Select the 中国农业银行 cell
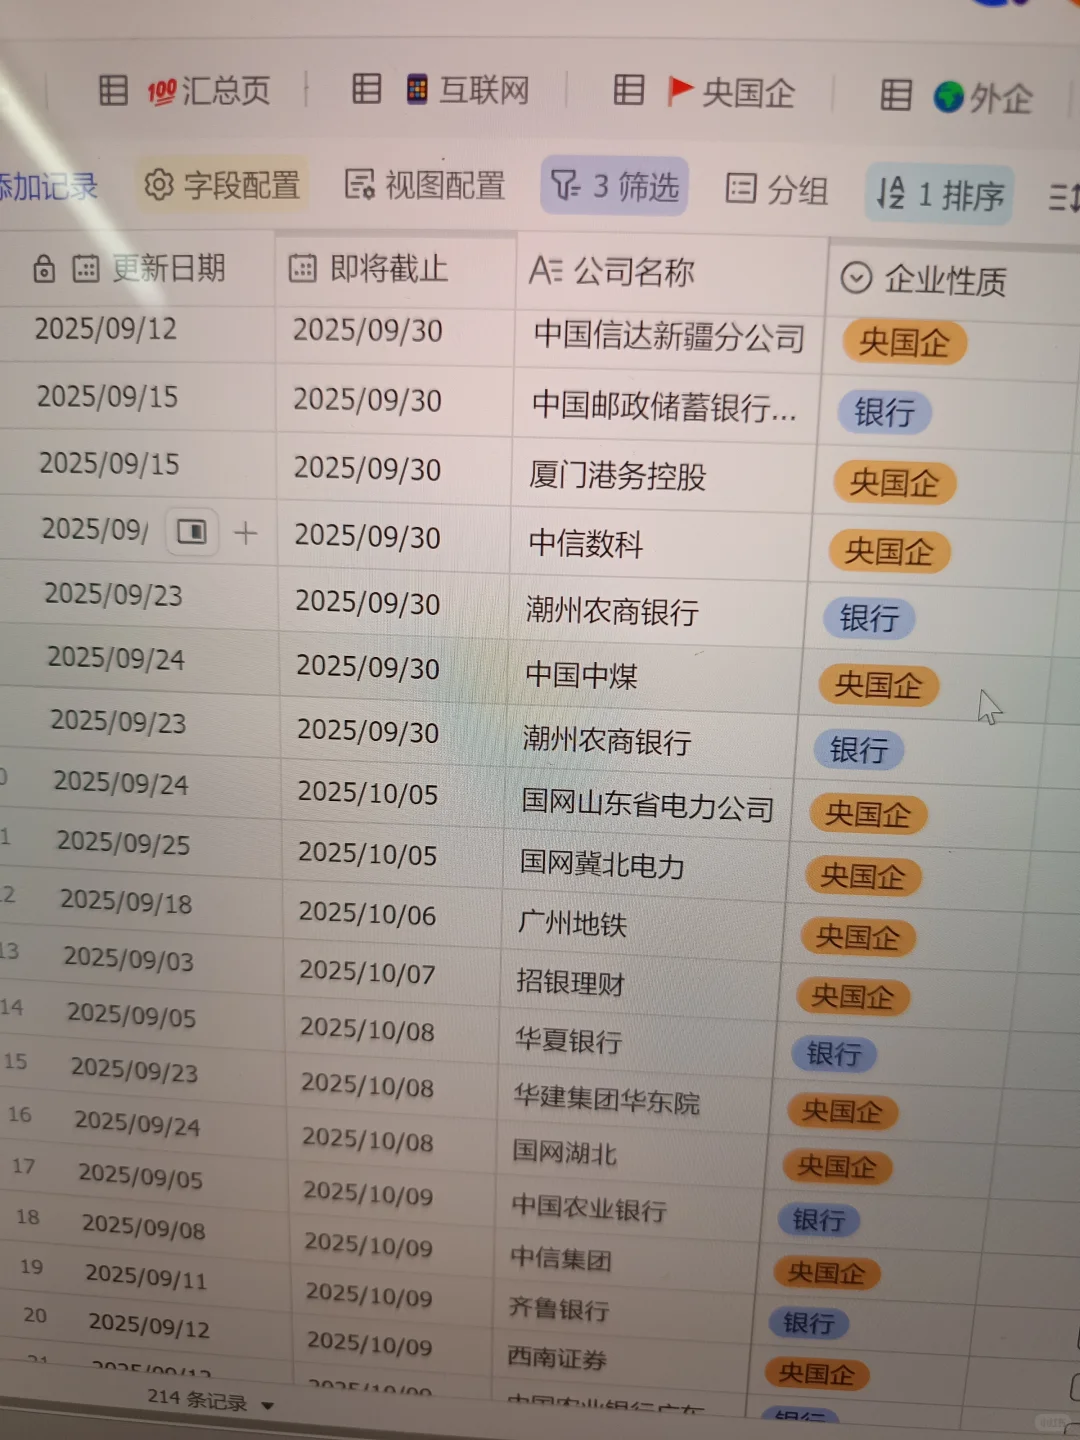Image resolution: width=1080 pixels, height=1440 pixels. tap(628, 1209)
